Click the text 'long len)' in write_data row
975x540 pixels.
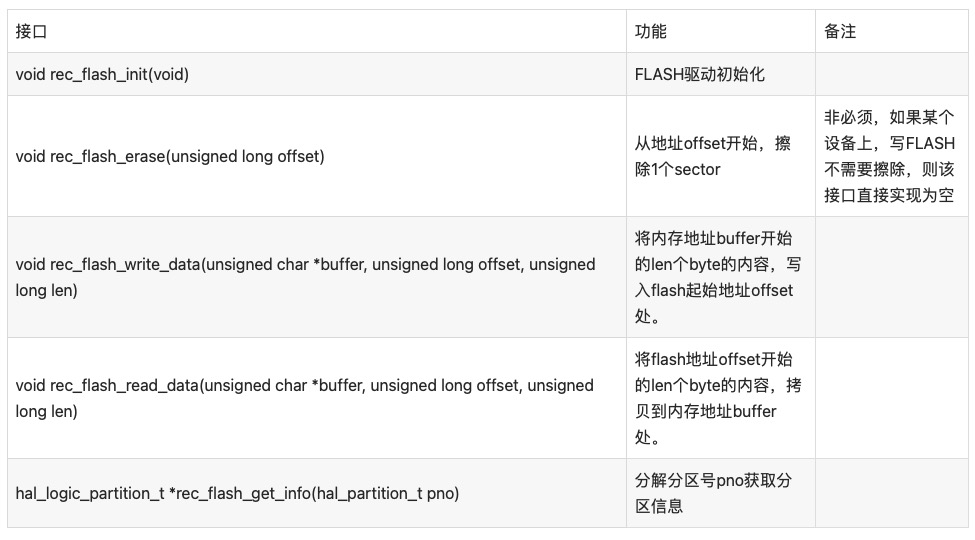47,291
